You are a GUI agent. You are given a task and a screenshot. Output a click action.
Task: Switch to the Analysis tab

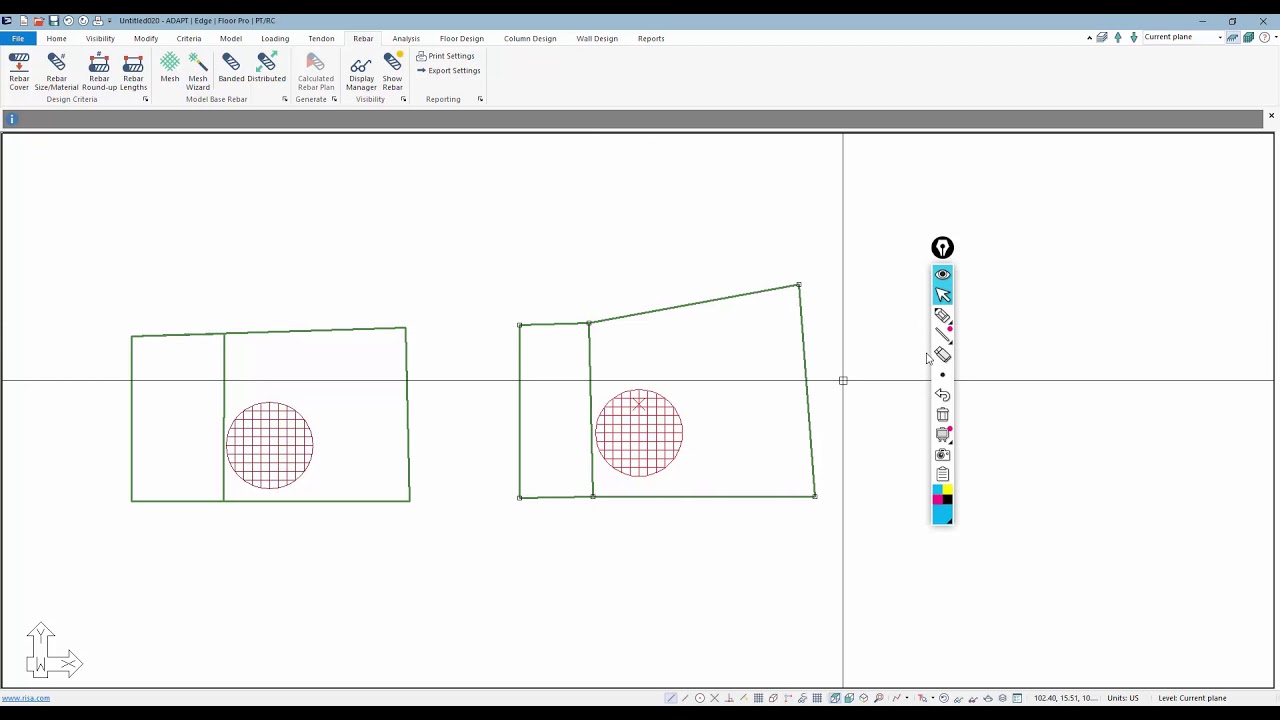[406, 38]
